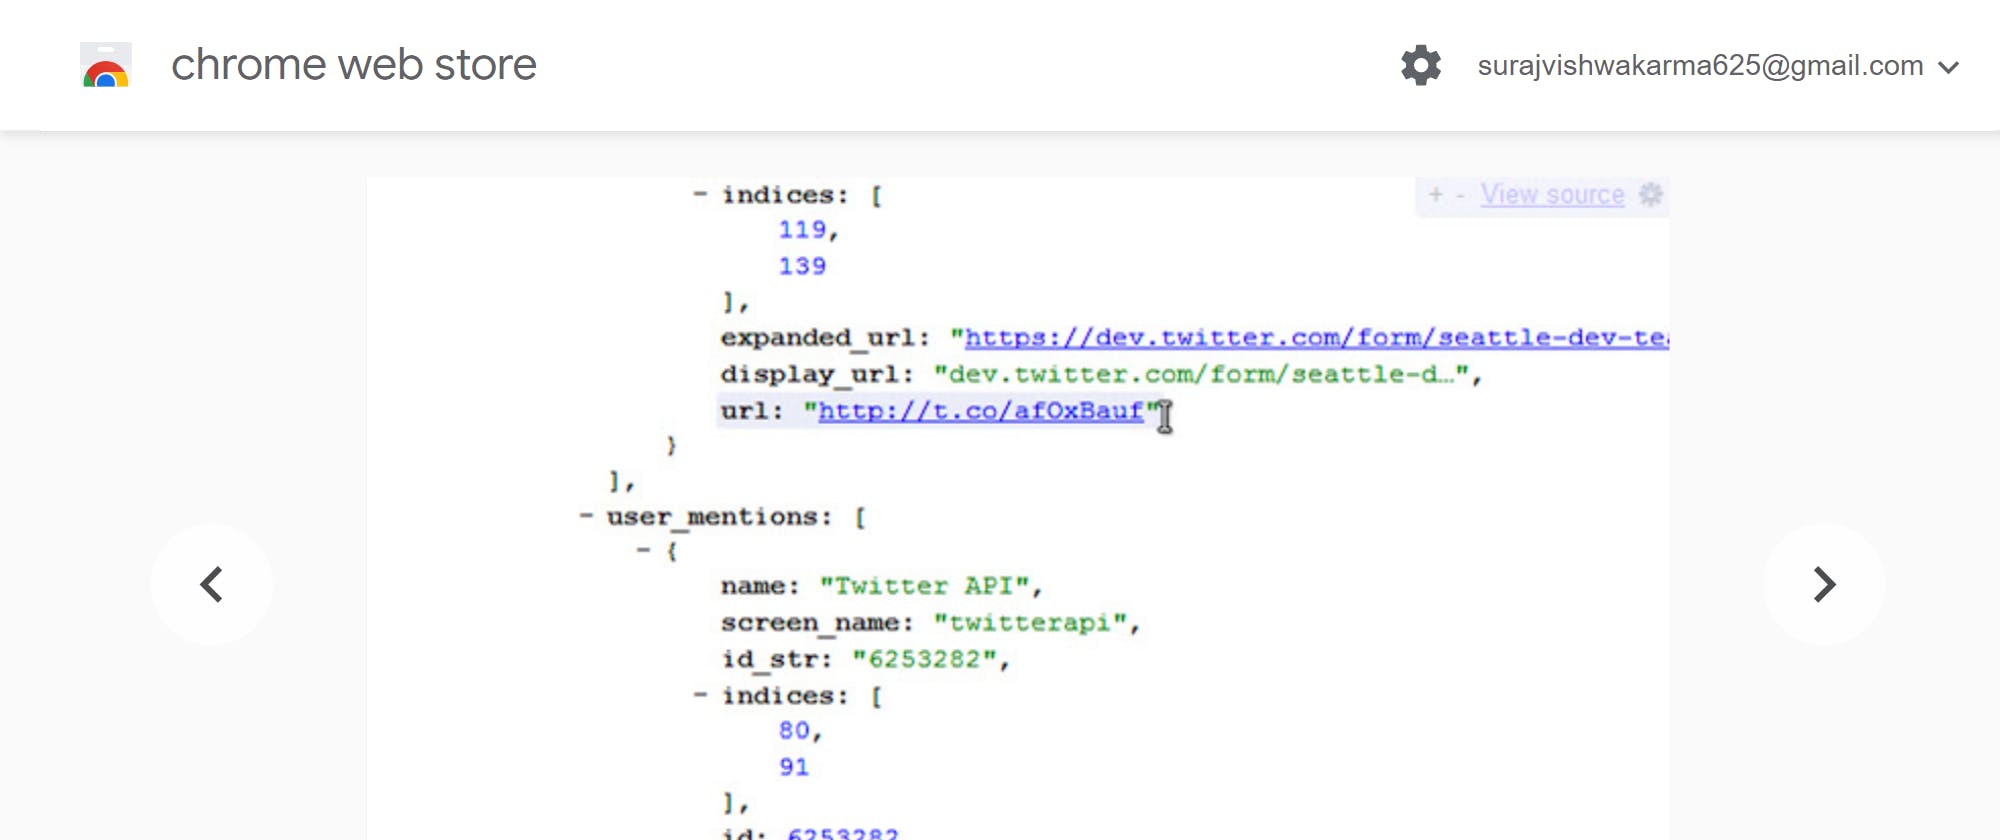This screenshot has width=2000, height=840.
Task: Collapse the indices array containing 80 and 91
Action: 701,696
